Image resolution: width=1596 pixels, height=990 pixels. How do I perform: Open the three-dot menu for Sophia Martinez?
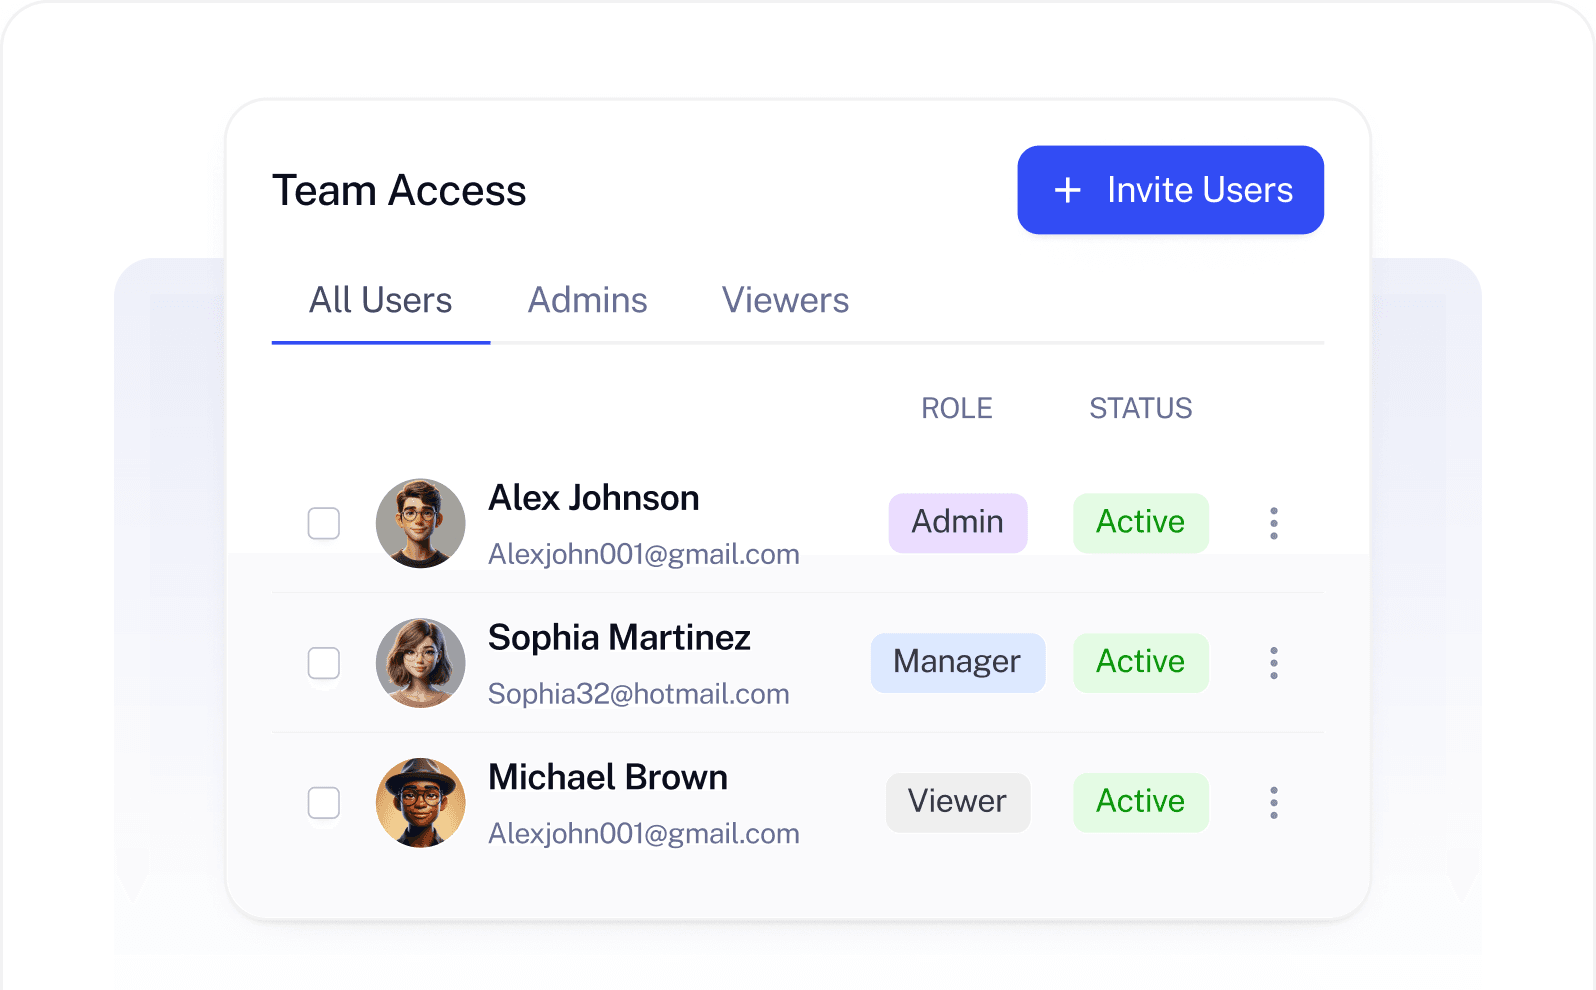point(1274,663)
